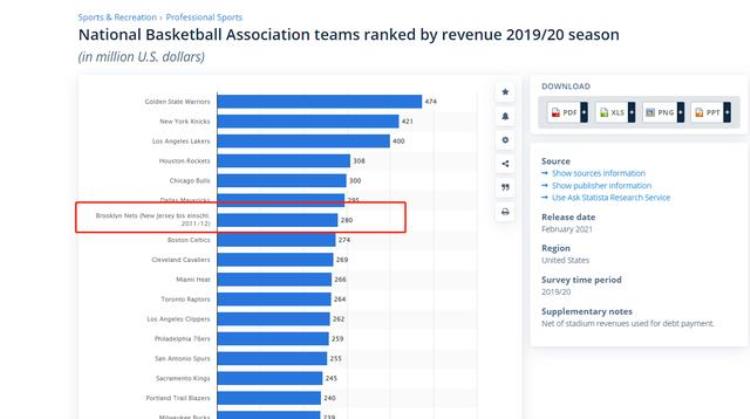Click the share icon
750x419 pixels.
pyautogui.click(x=505, y=164)
